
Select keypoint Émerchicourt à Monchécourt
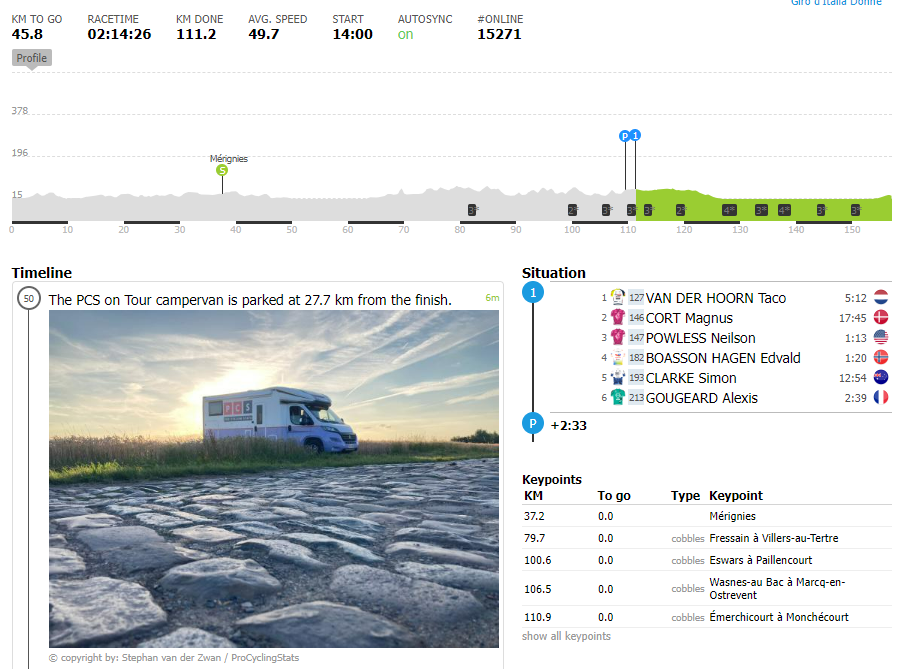707,617
